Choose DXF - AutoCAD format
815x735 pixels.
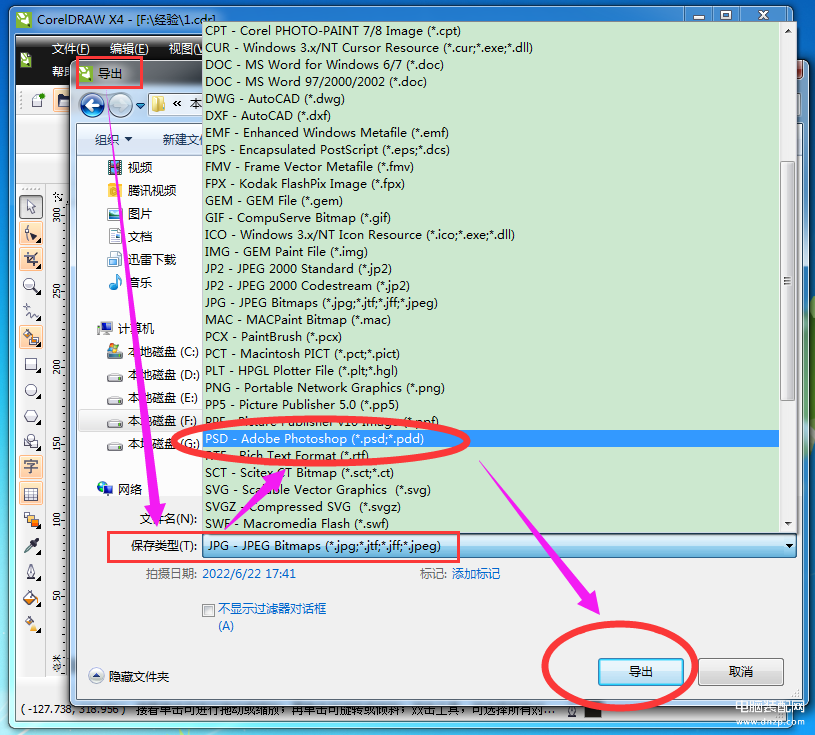(x=491, y=115)
